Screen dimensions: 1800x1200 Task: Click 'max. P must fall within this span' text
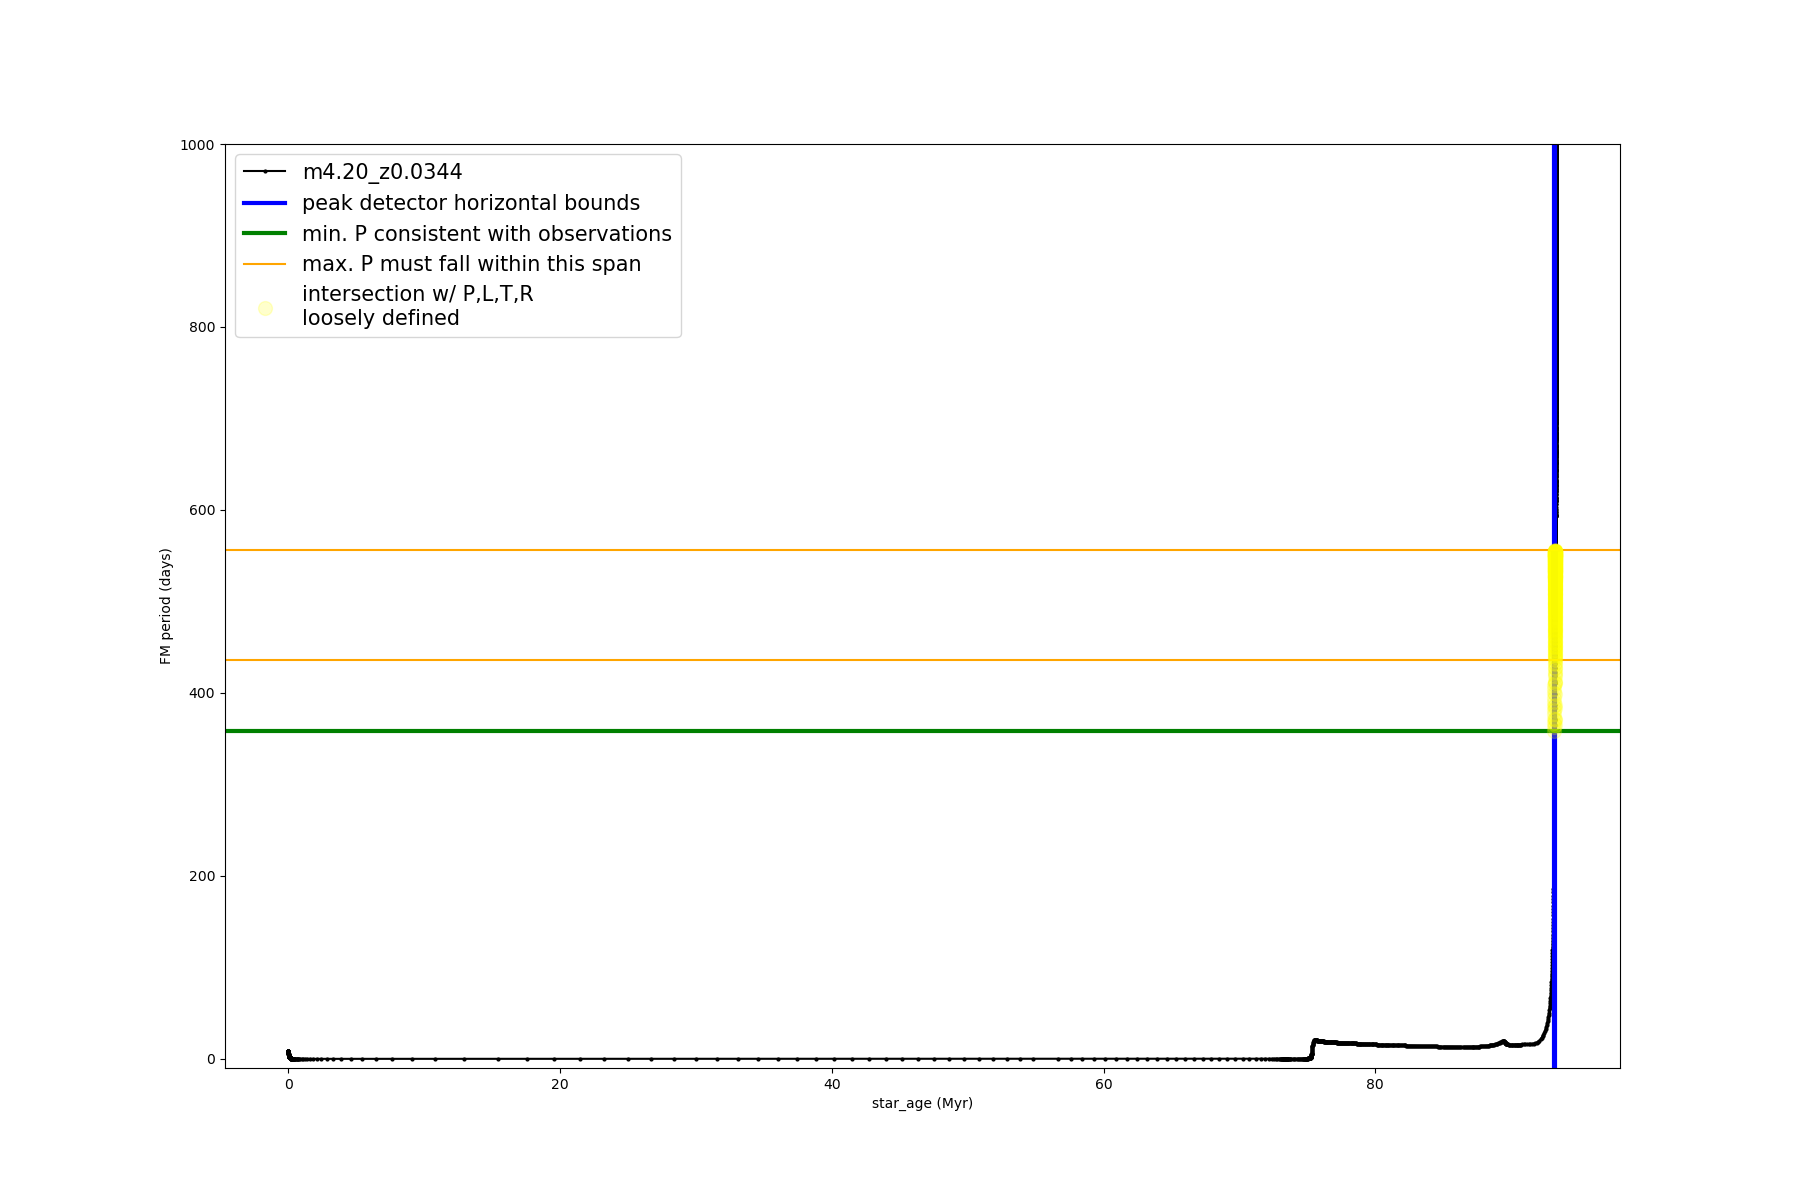471,264
